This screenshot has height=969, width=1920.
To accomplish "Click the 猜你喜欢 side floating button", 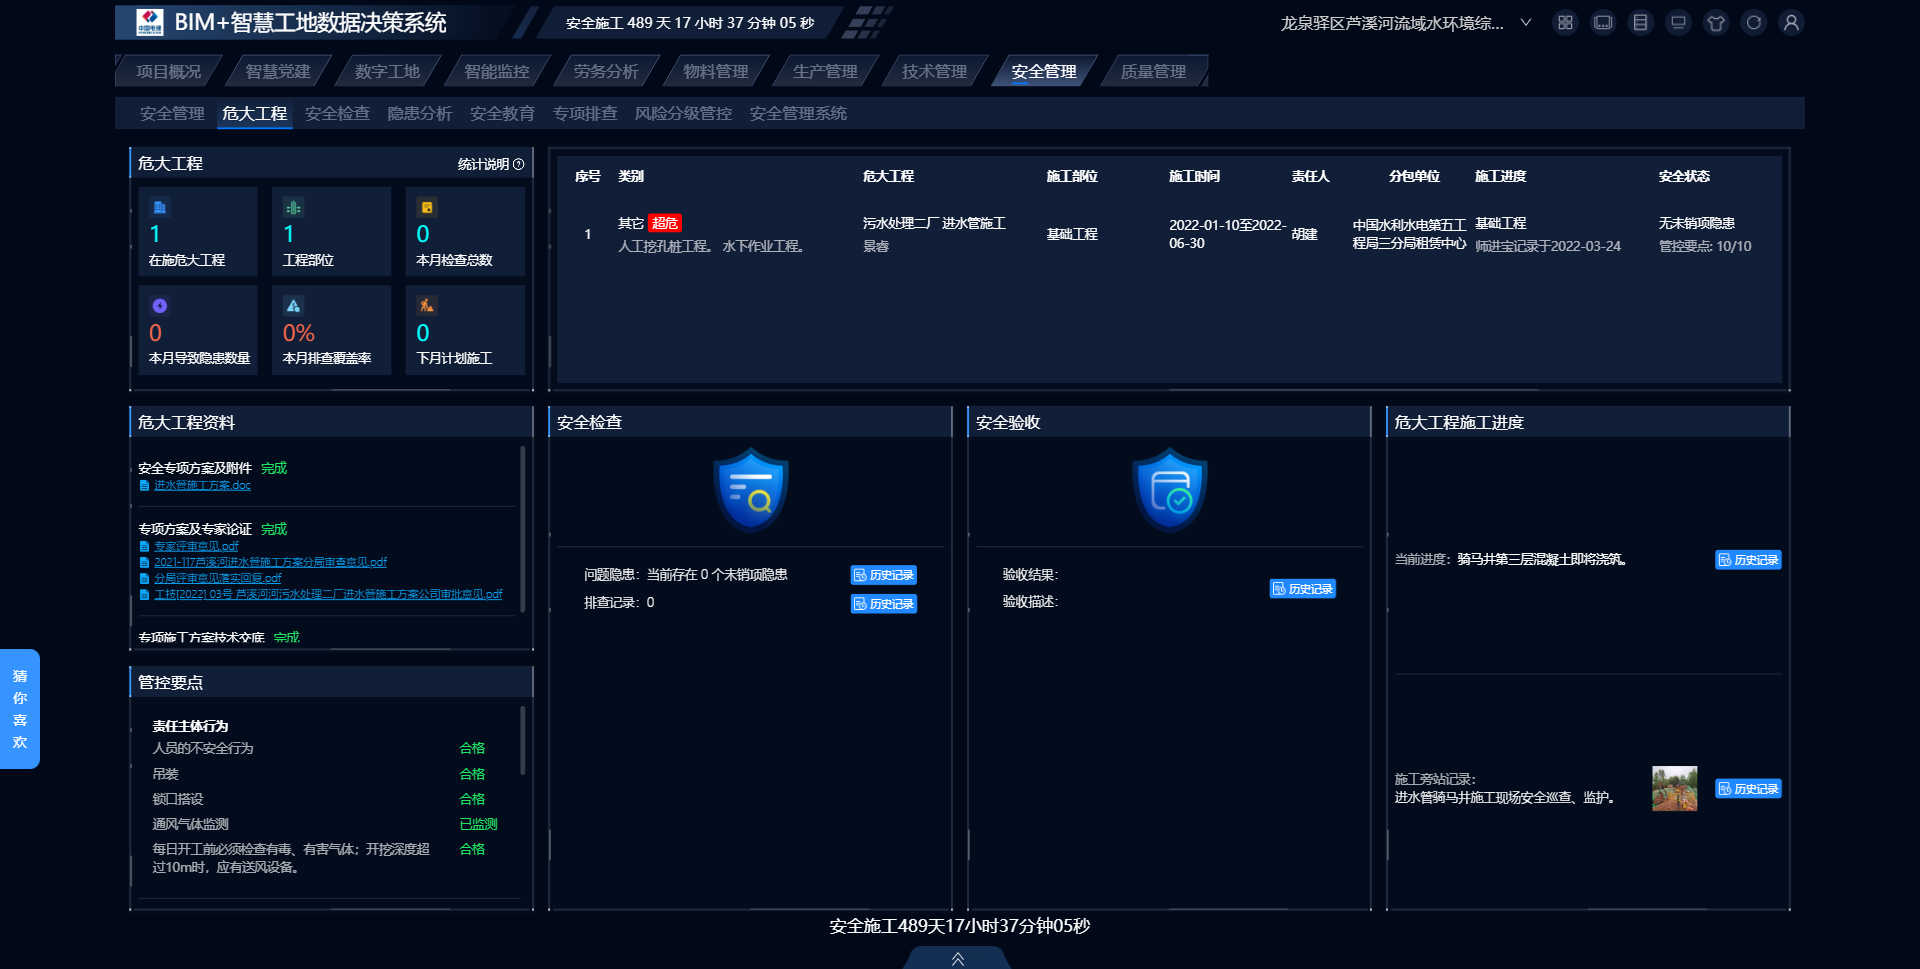I will click(x=20, y=709).
